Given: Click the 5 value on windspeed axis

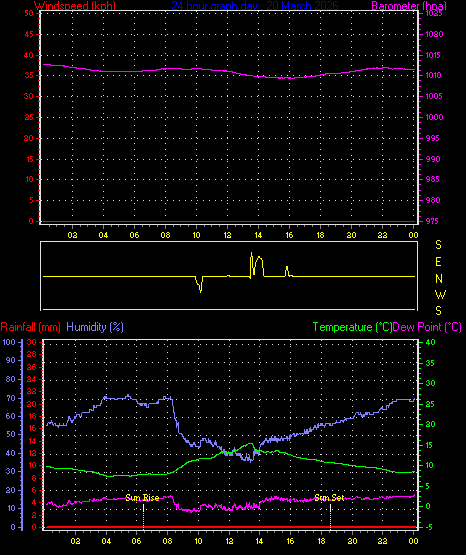Looking at the screenshot, I should (x=31, y=200).
